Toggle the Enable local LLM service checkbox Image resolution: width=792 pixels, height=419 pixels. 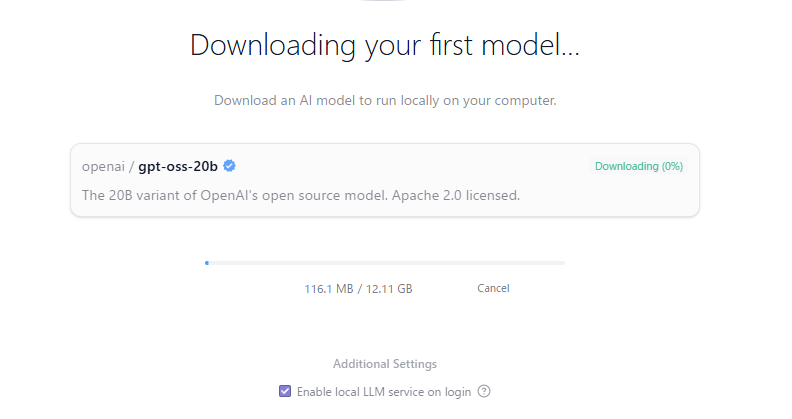pos(285,391)
